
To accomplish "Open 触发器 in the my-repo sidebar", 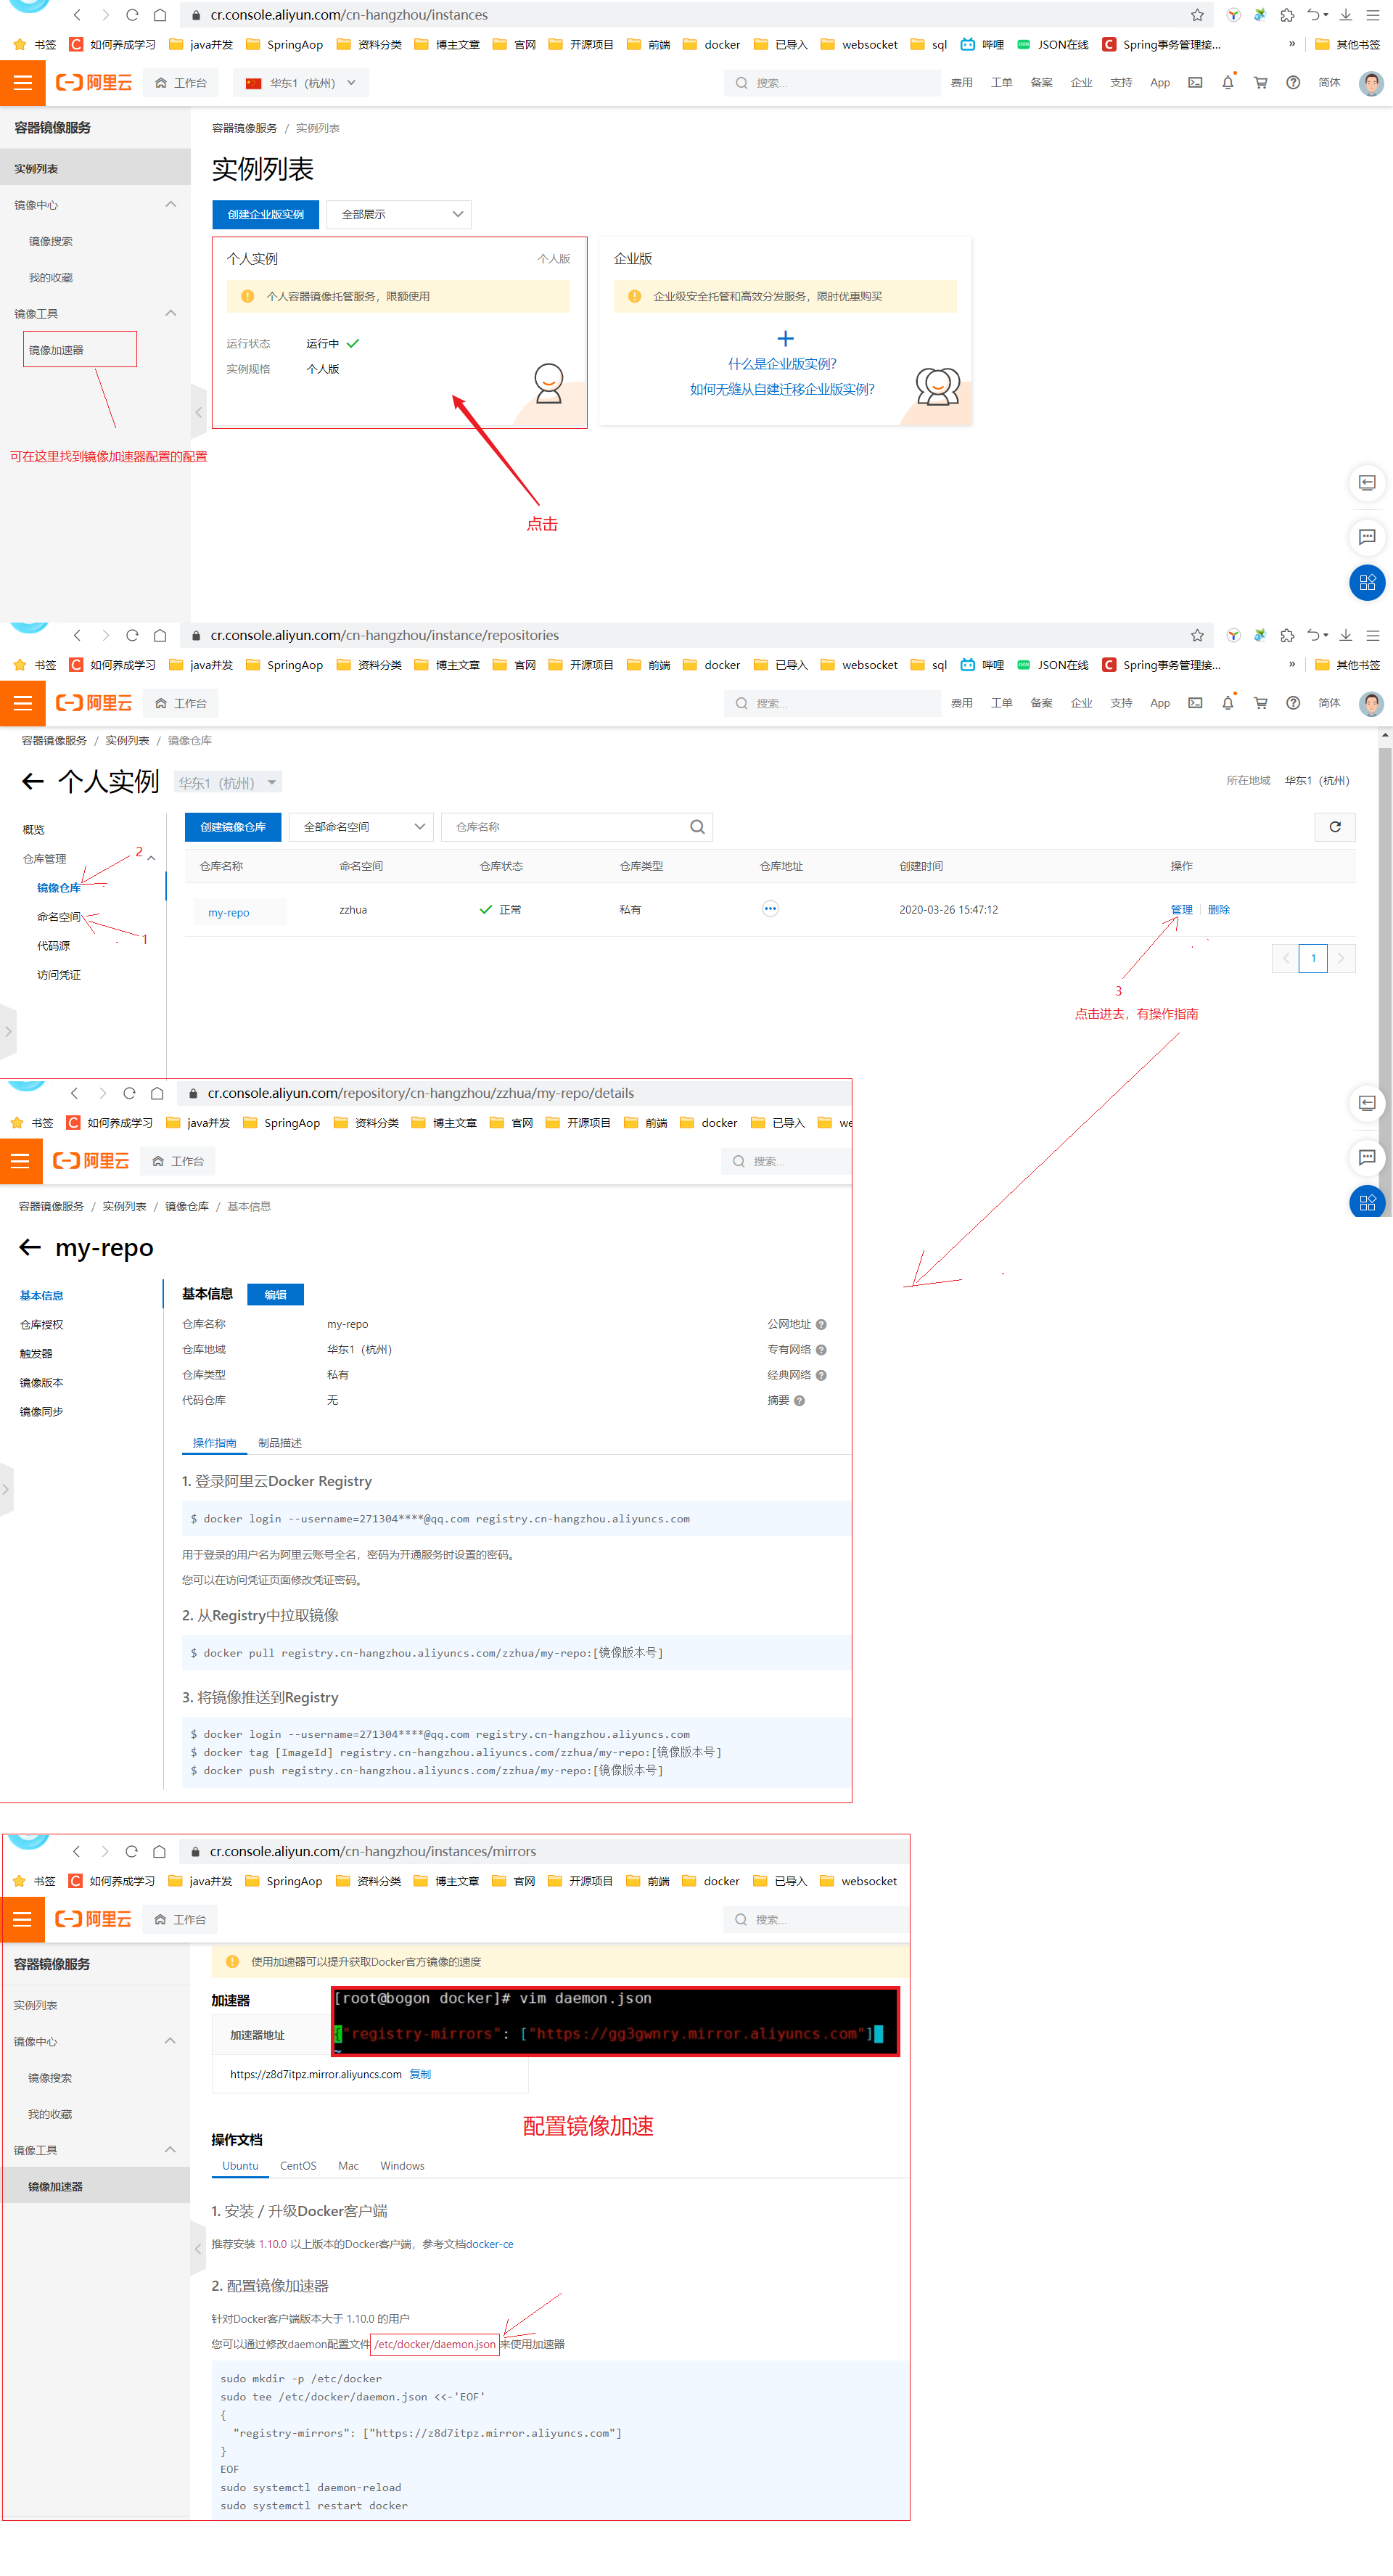I will click(x=36, y=1353).
